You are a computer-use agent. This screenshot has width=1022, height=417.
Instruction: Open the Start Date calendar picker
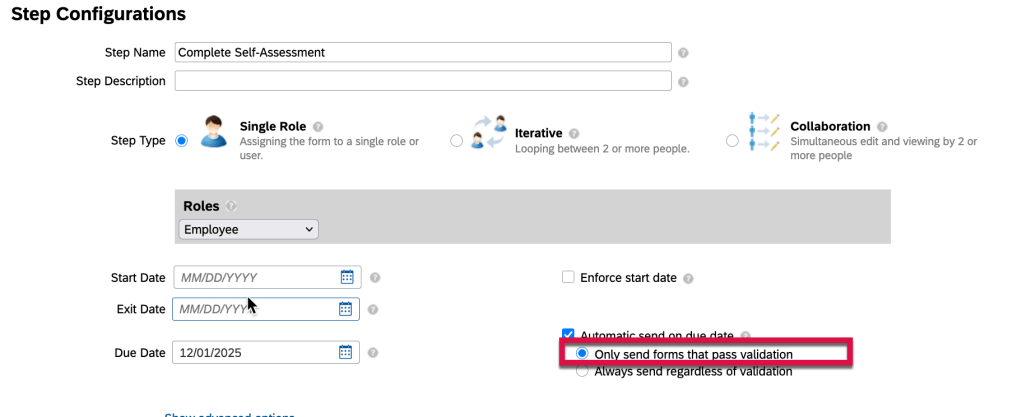346,277
